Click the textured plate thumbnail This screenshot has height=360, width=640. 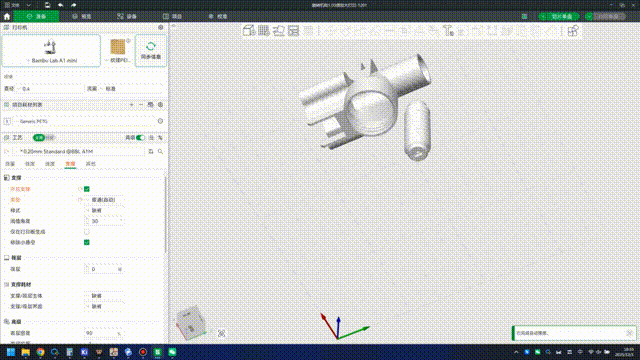click(118, 47)
